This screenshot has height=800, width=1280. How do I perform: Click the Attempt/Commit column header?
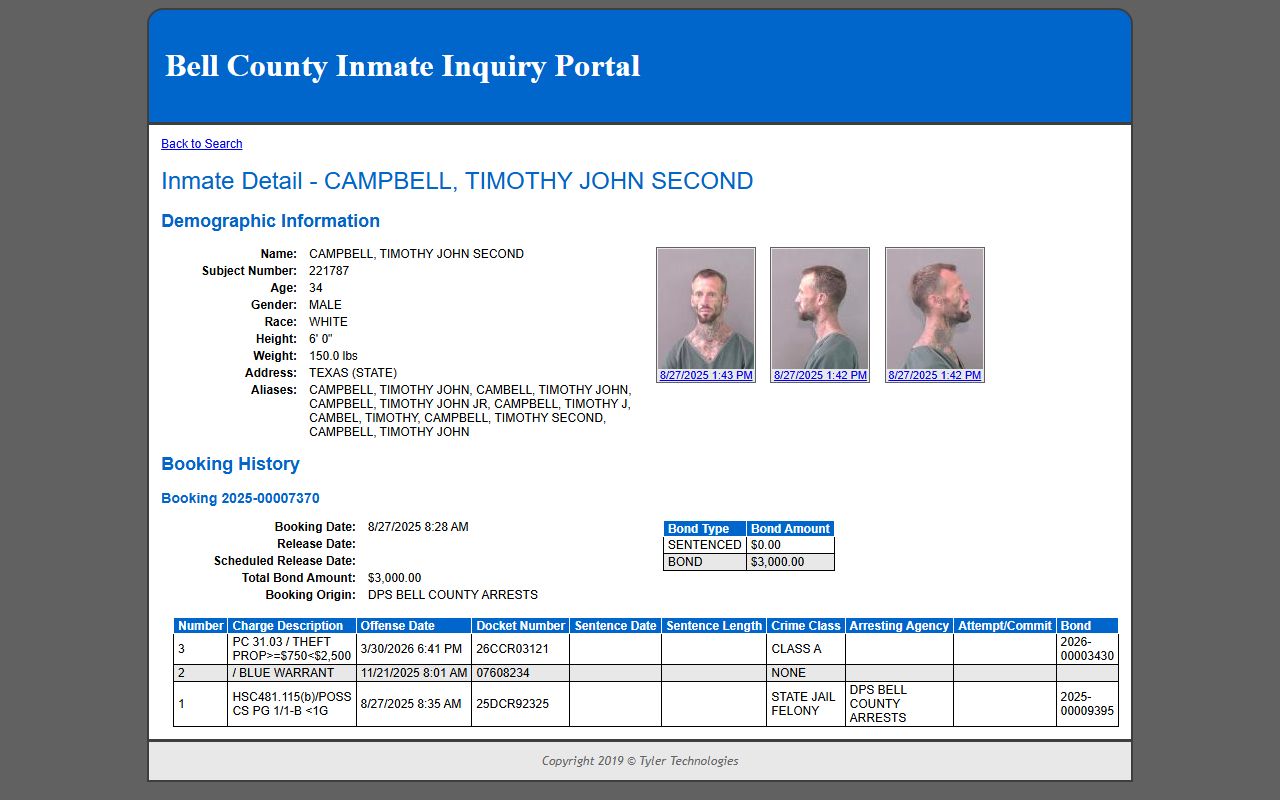click(1005, 626)
